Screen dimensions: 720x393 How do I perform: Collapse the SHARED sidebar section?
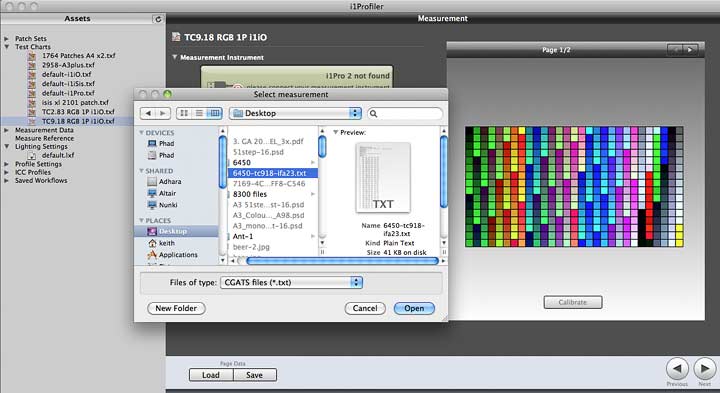pyautogui.click(x=141, y=171)
